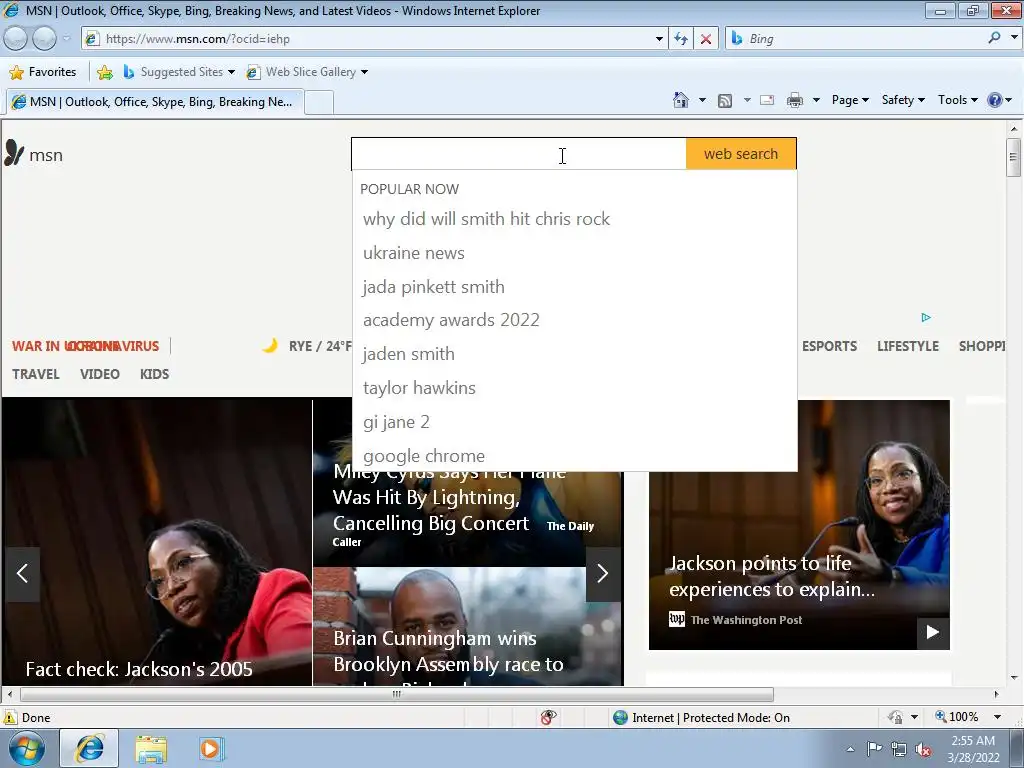Open the Print options dropdown arrow
This screenshot has height=768, width=1024.
coord(816,100)
